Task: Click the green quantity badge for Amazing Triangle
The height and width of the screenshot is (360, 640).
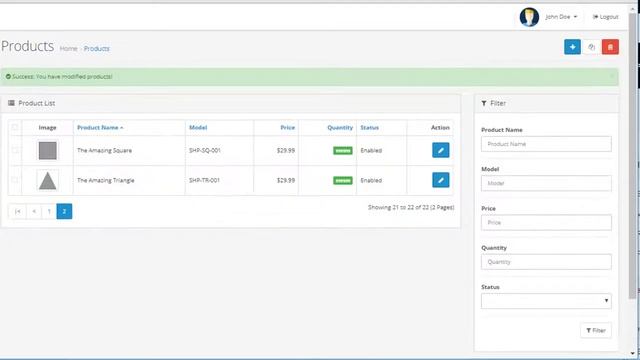Action: 343,180
